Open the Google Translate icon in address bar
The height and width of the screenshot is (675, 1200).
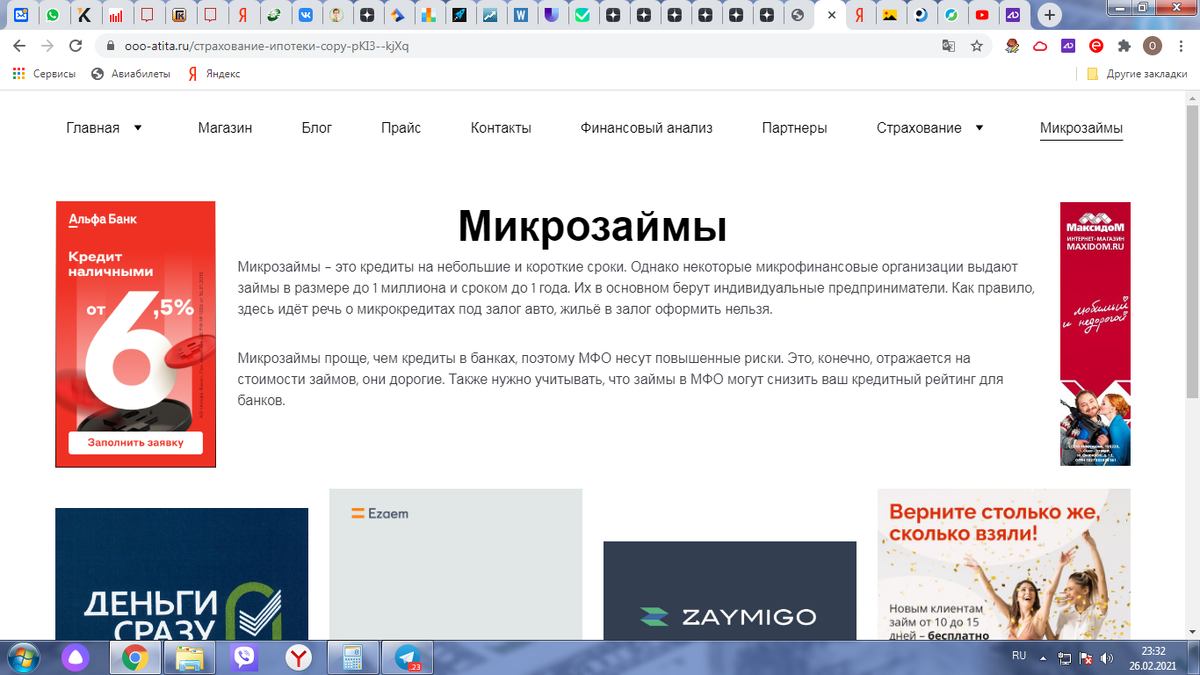tap(948, 46)
